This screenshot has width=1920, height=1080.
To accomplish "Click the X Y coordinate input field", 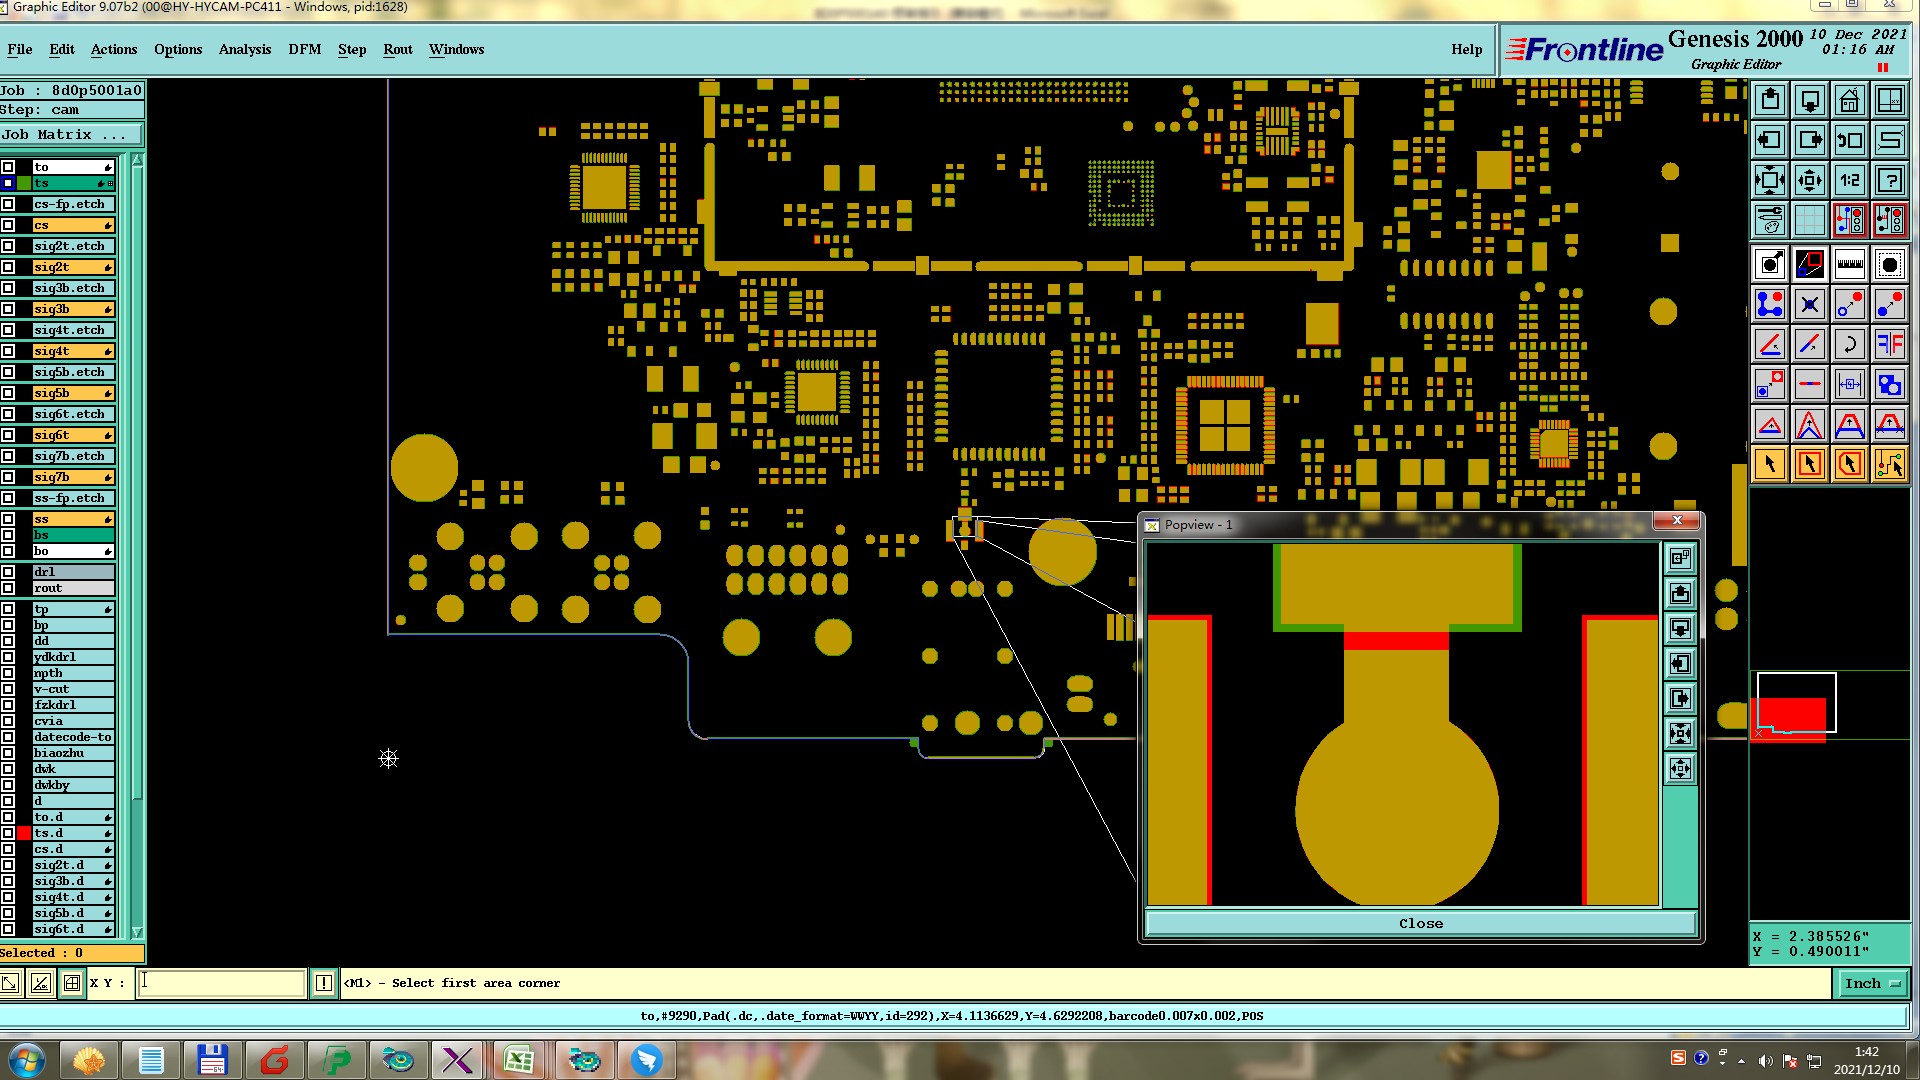I will [x=220, y=983].
